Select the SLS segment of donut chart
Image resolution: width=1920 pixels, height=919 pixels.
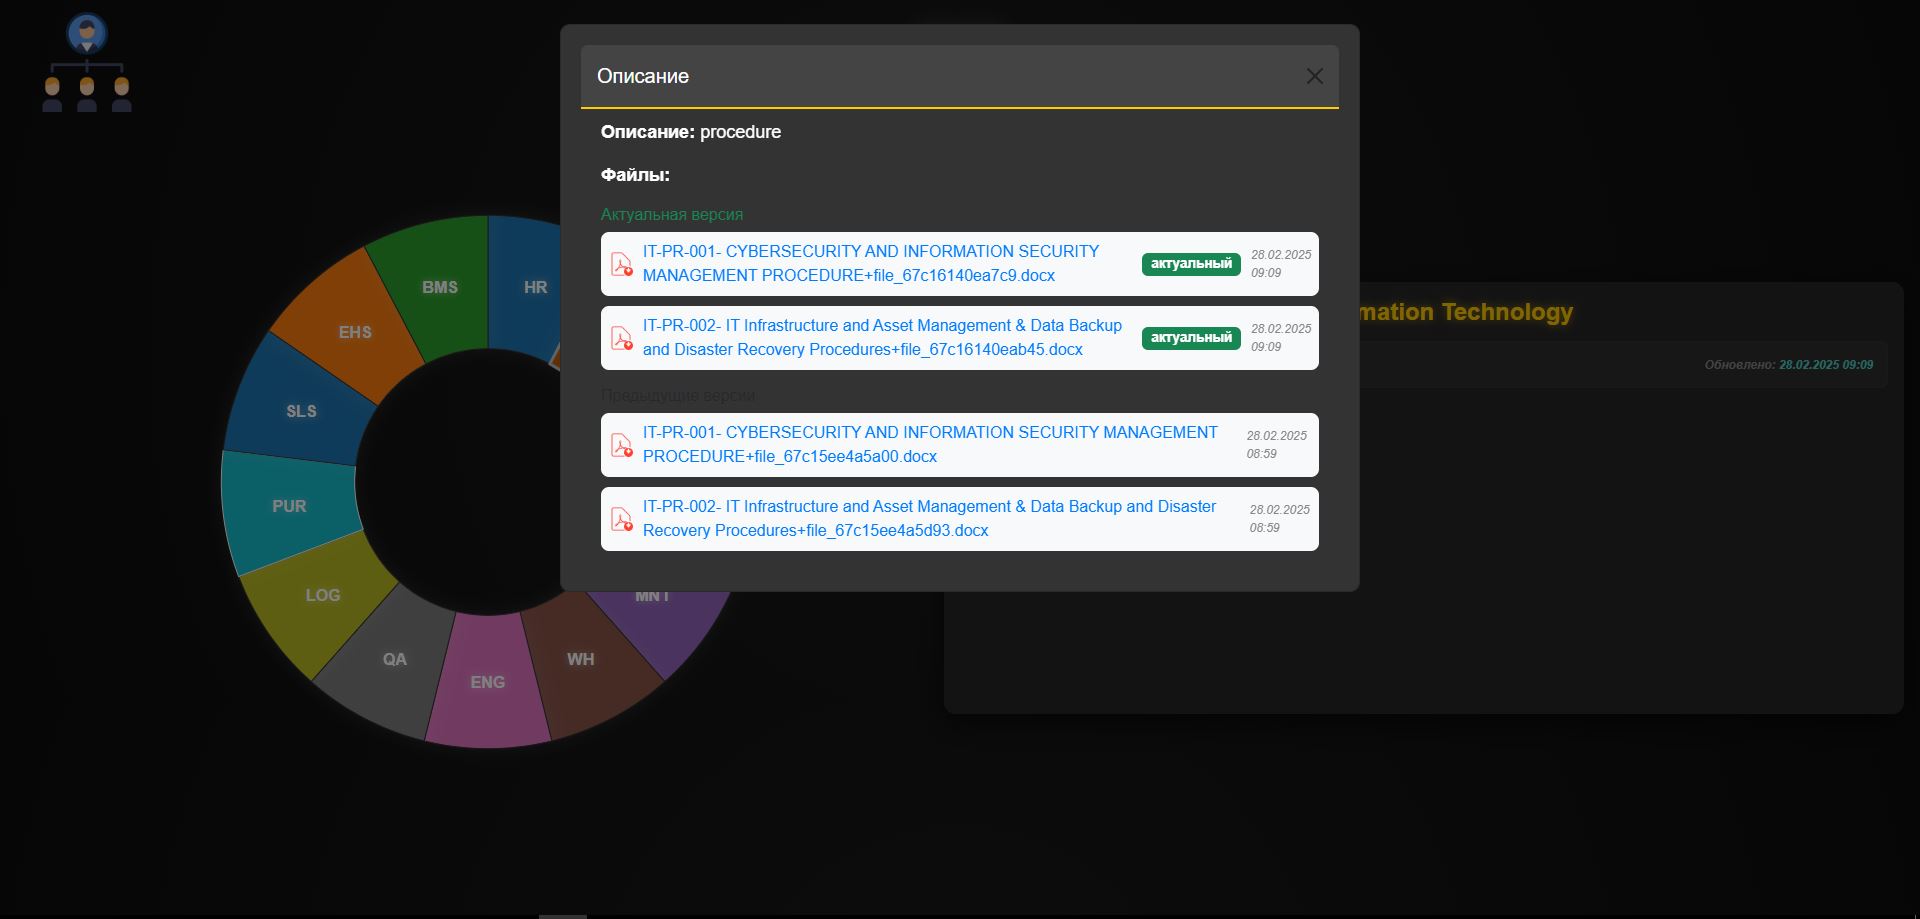tap(296, 410)
